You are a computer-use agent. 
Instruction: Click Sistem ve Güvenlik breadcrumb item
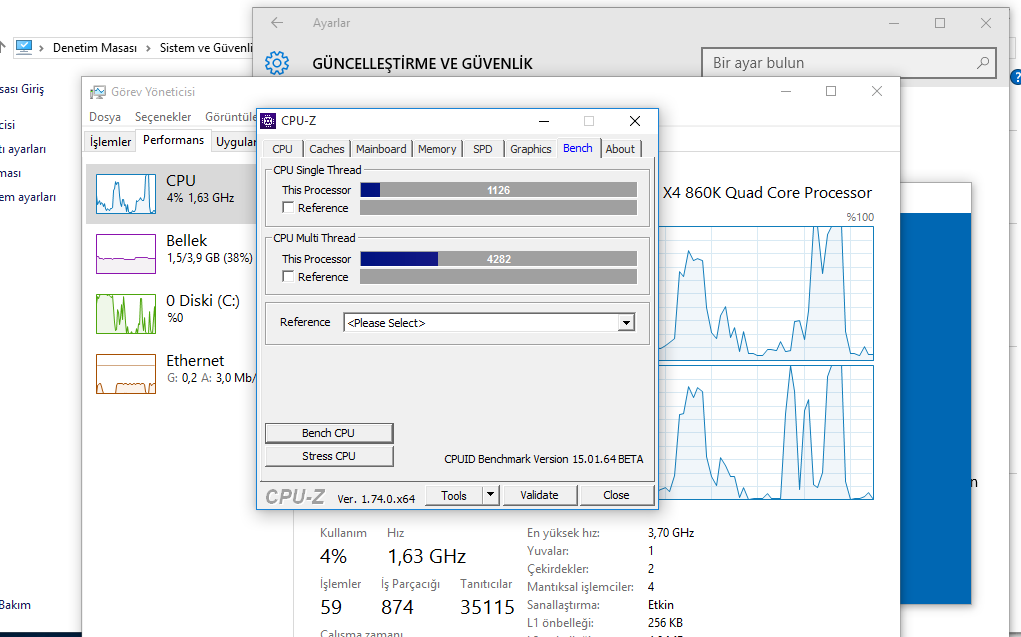[206, 48]
